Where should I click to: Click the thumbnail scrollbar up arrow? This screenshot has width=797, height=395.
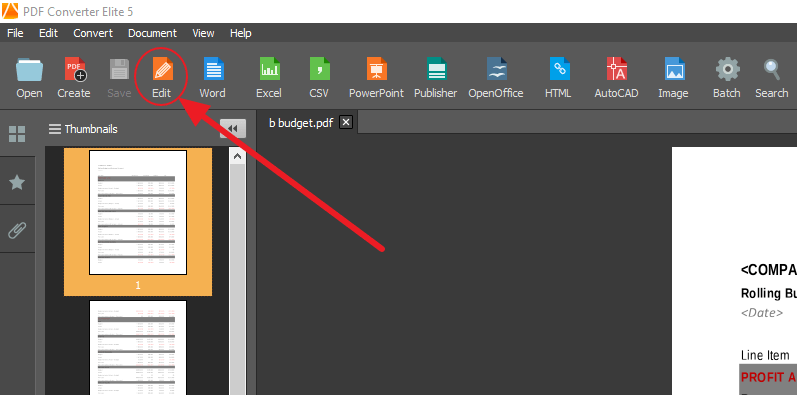237,157
